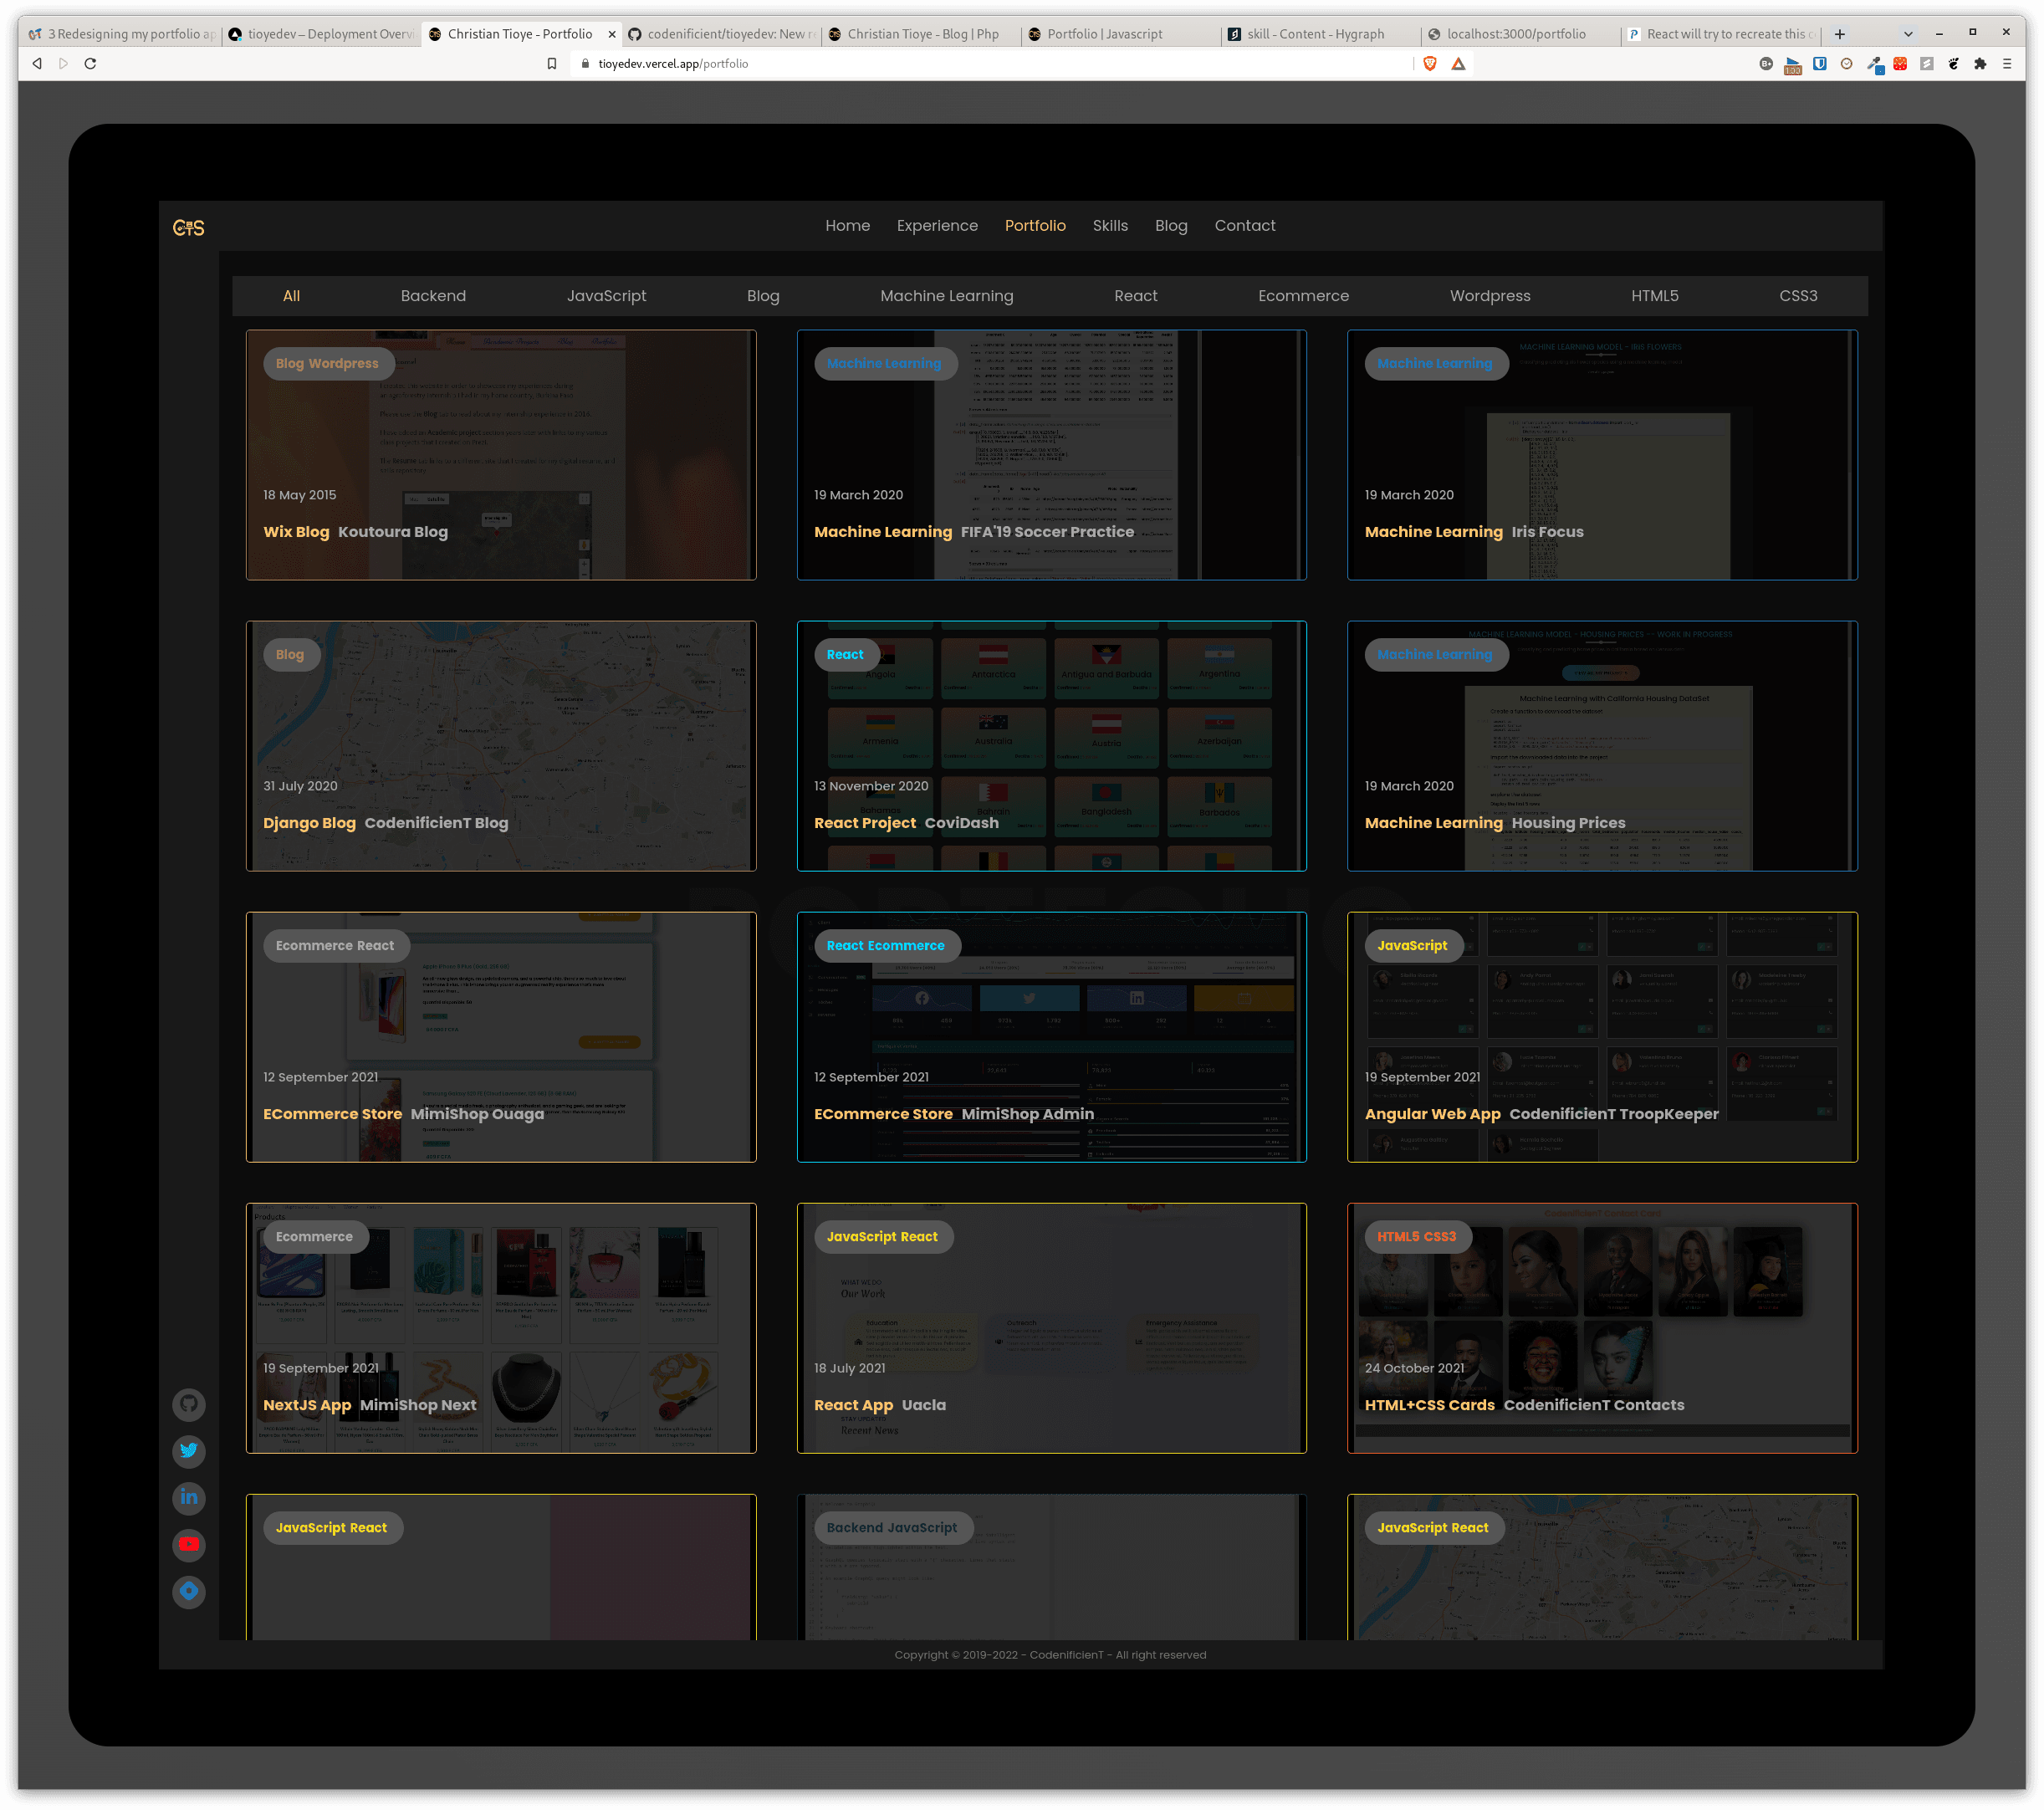This screenshot has width=2044, height=1810.
Task: Bookmark this page from address bar
Action: click(x=551, y=64)
